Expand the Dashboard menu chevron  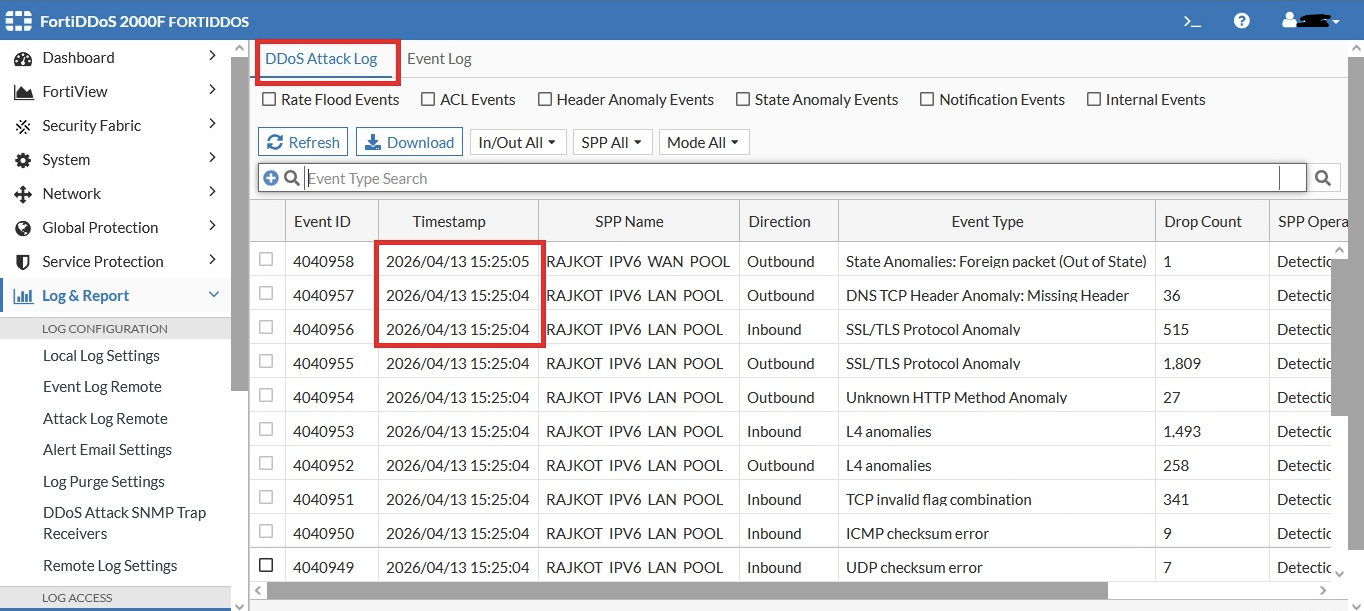coord(212,57)
